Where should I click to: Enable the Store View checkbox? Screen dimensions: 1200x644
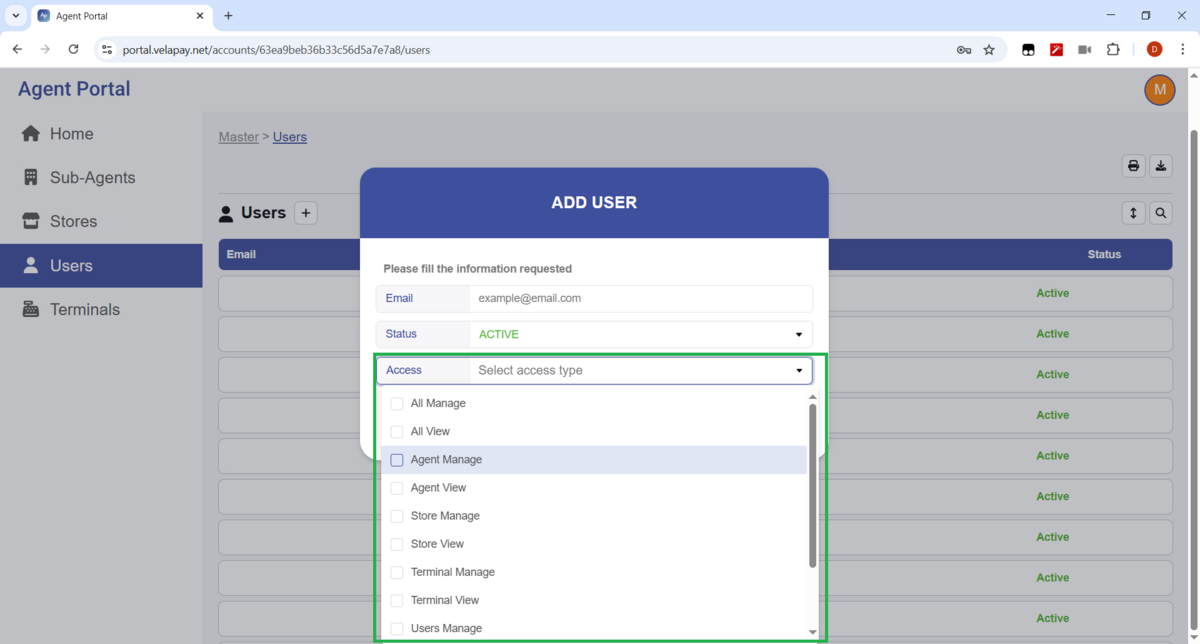click(x=397, y=544)
